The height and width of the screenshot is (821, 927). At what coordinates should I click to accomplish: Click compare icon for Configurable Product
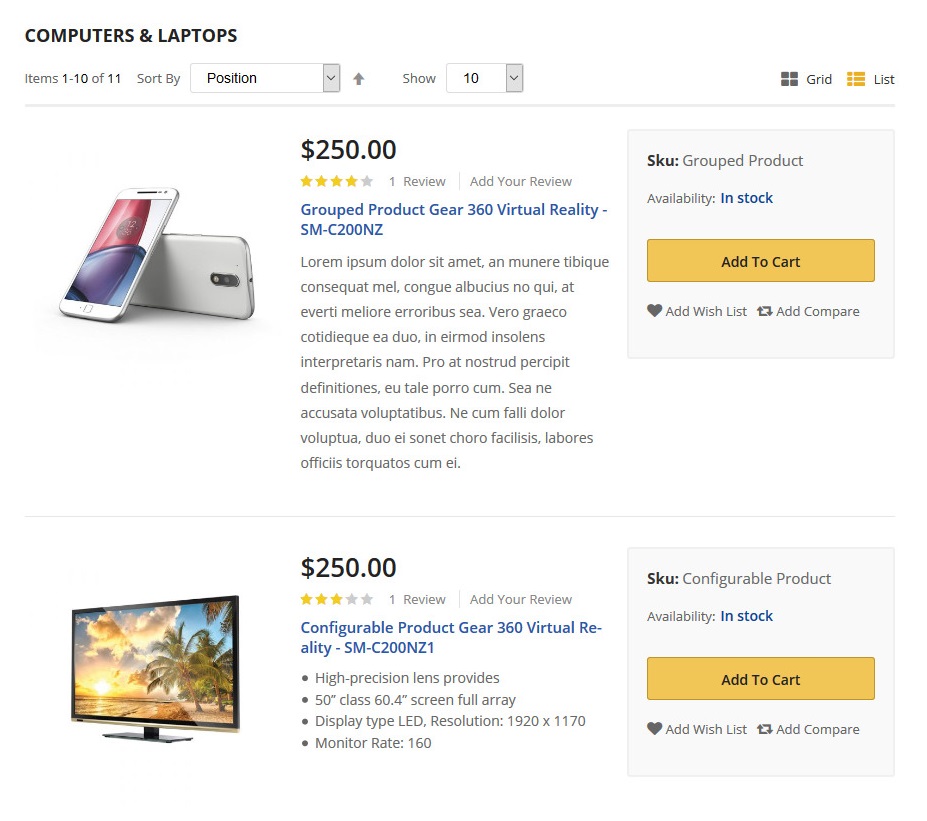tap(764, 729)
